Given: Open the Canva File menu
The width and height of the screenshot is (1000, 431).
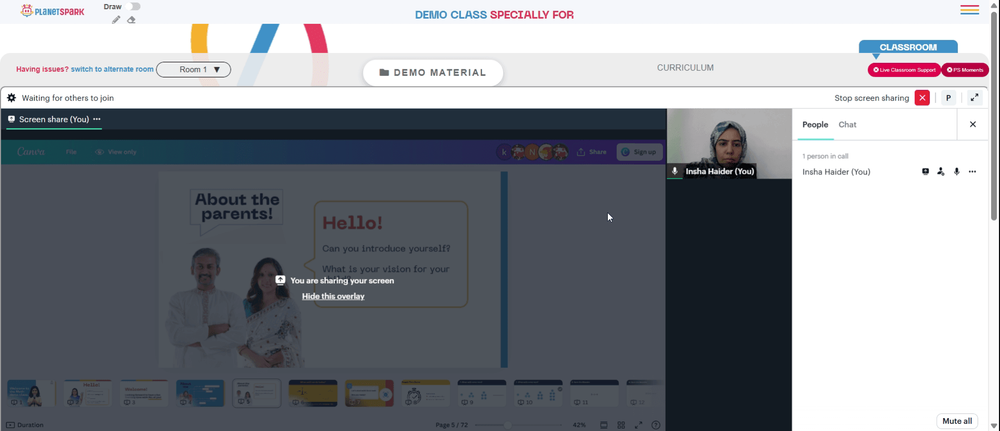Looking at the screenshot, I should click(71, 152).
